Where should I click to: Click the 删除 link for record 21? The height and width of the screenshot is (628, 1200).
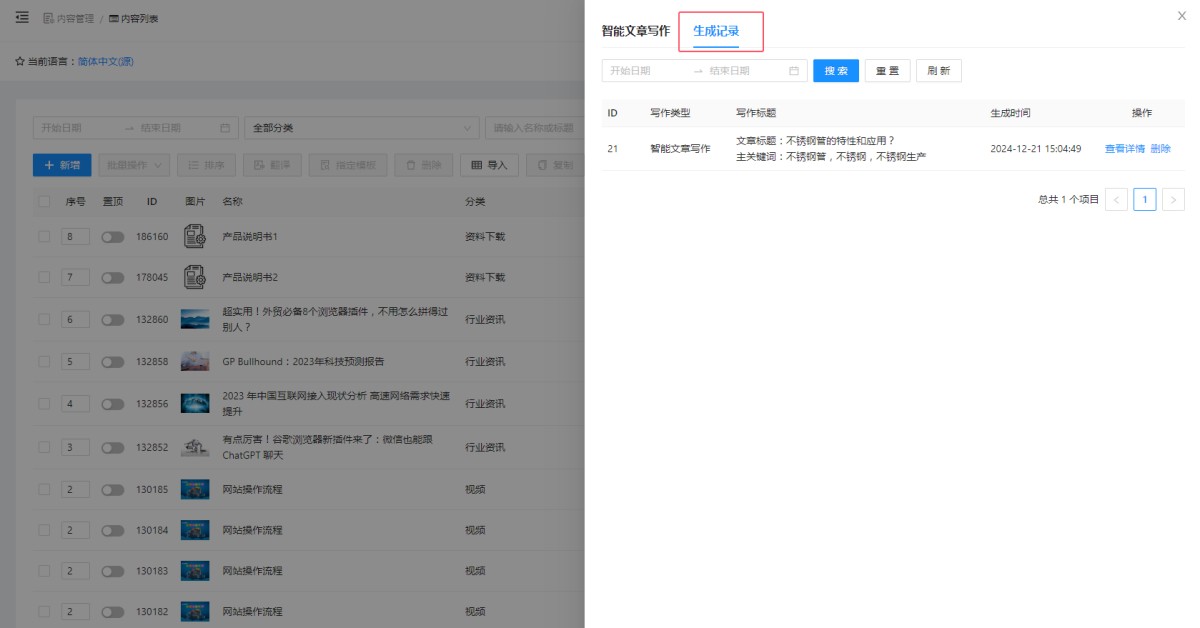(x=1160, y=149)
